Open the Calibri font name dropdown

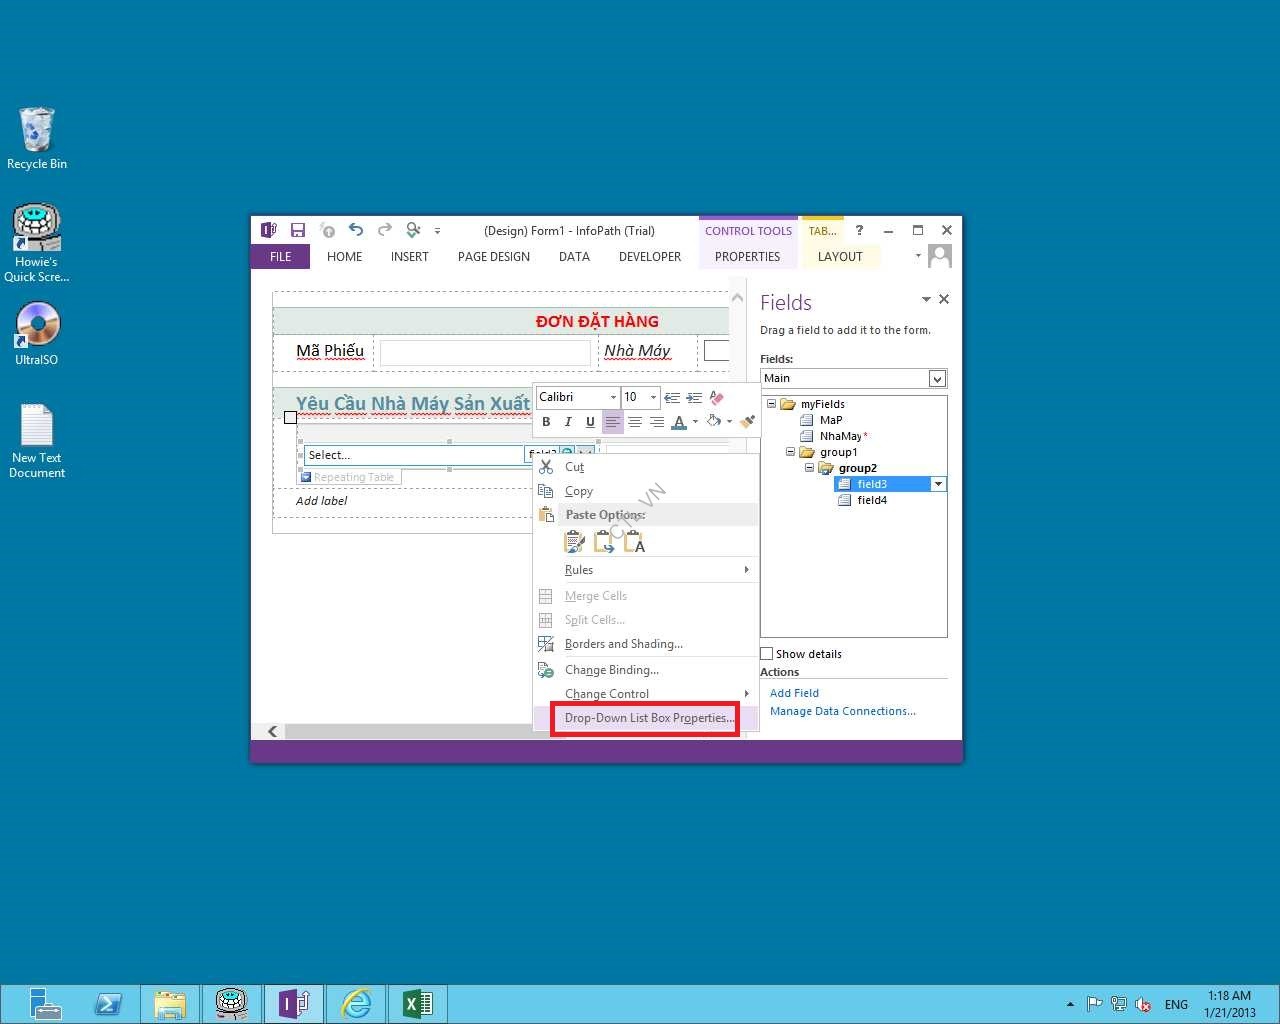point(613,397)
